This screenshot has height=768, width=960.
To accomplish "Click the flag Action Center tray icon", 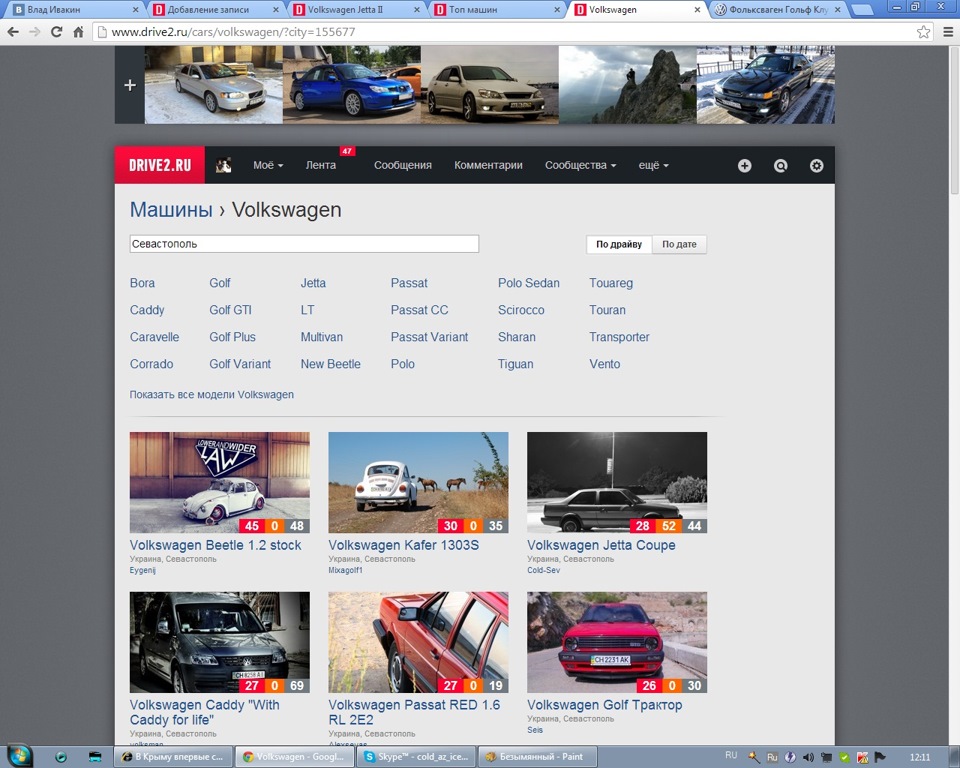I will 880,758.
